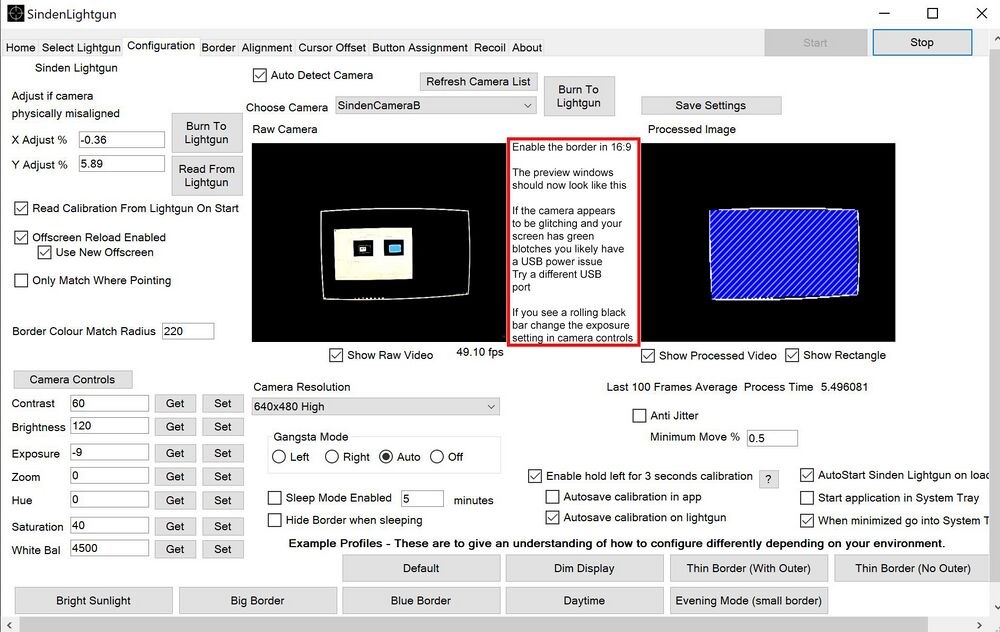The width and height of the screenshot is (1000, 632).
Task: Click the SindenLightgun crosshair app icon
Action: coord(15,13)
